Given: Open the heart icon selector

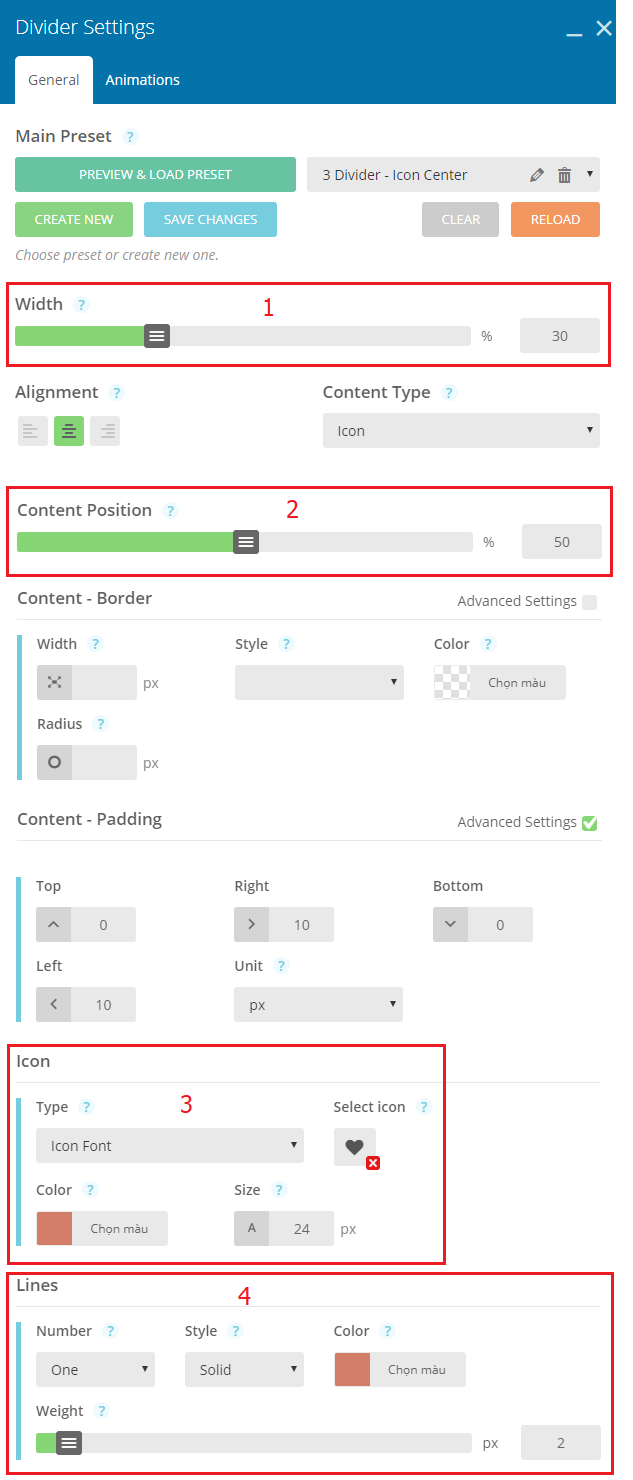Looking at the screenshot, I should pos(354,1147).
